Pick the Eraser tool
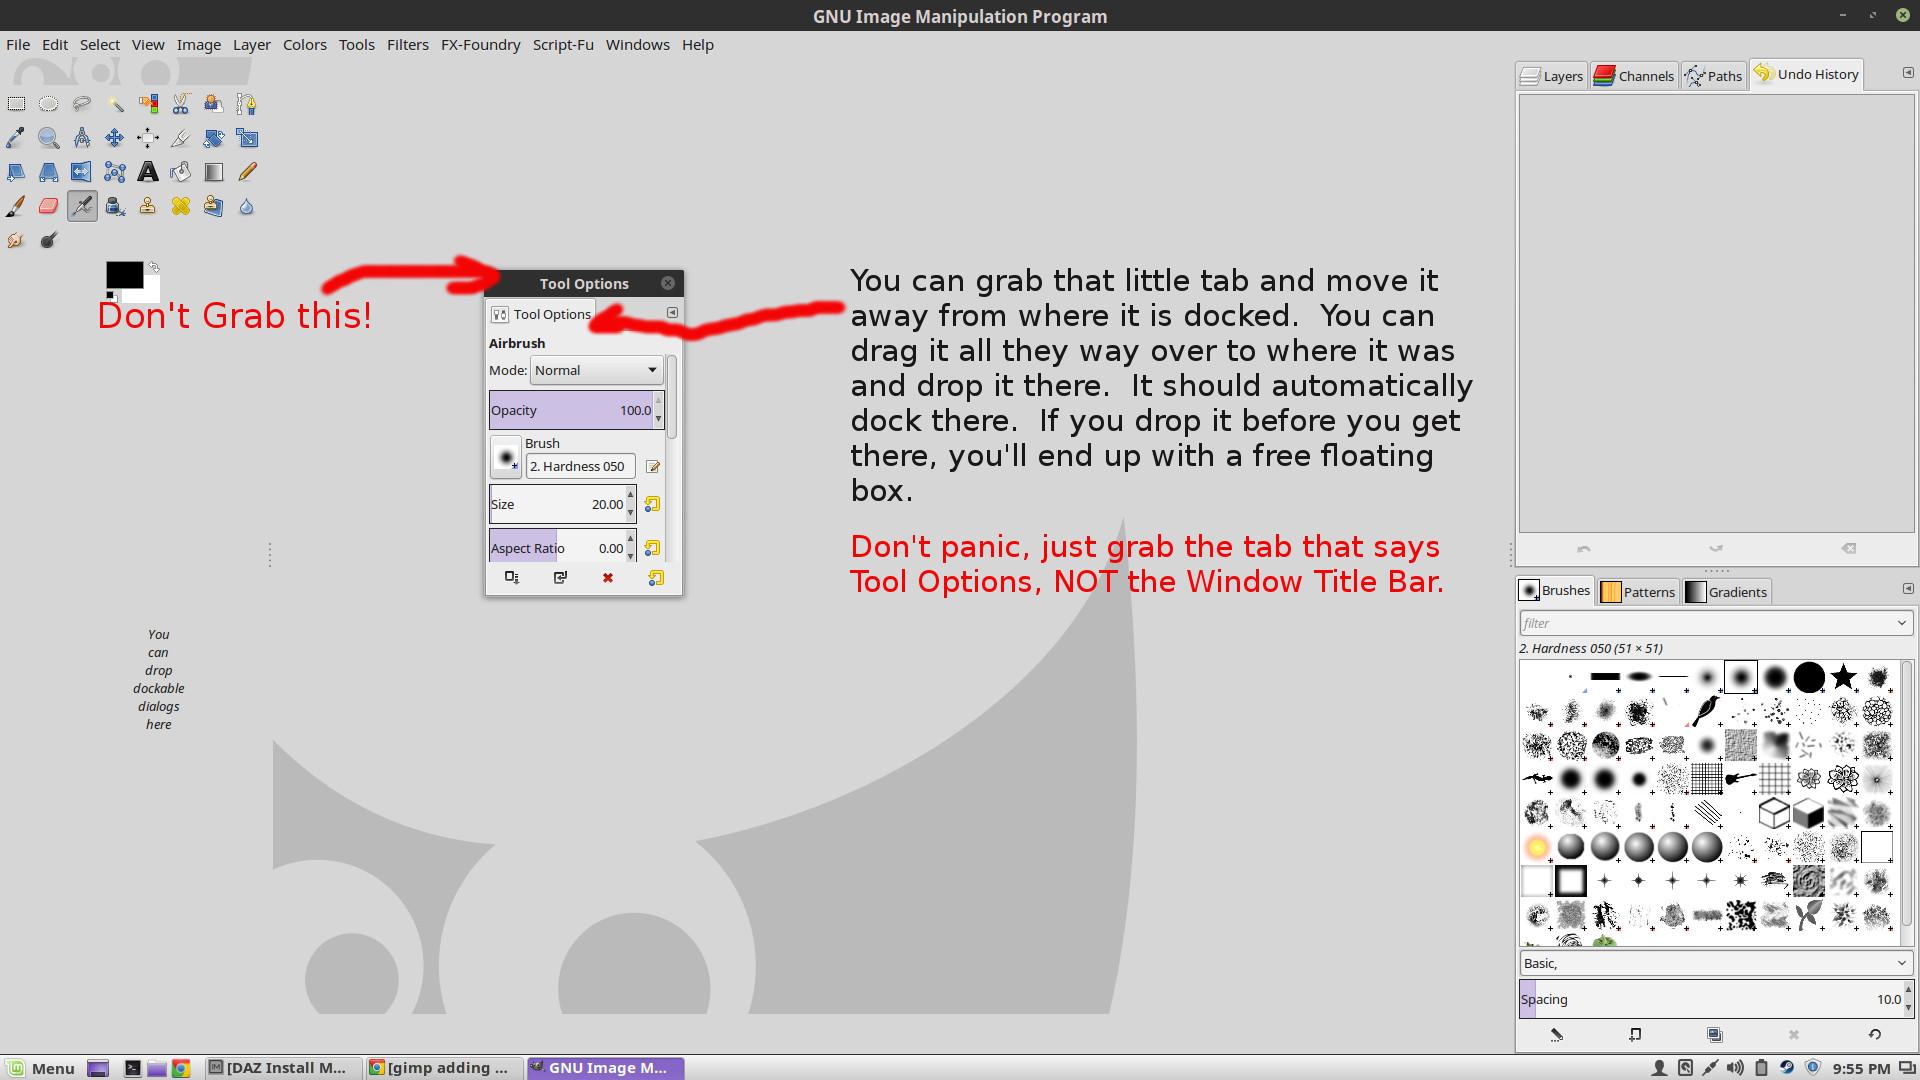This screenshot has width=1920, height=1080. [48, 206]
